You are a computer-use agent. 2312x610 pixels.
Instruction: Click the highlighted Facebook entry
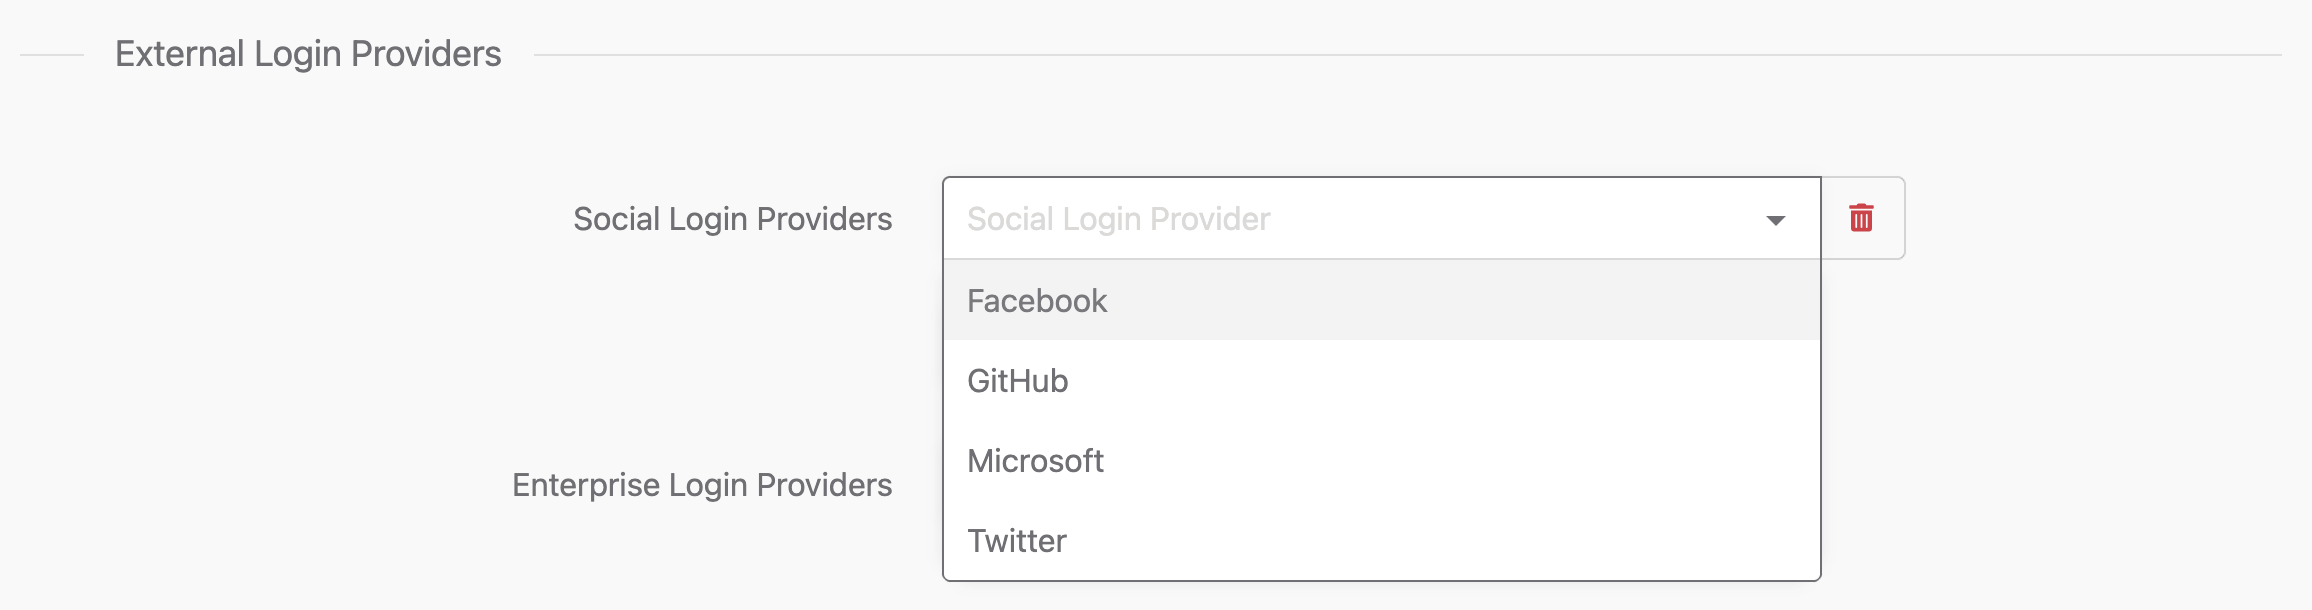click(1381, 300)
